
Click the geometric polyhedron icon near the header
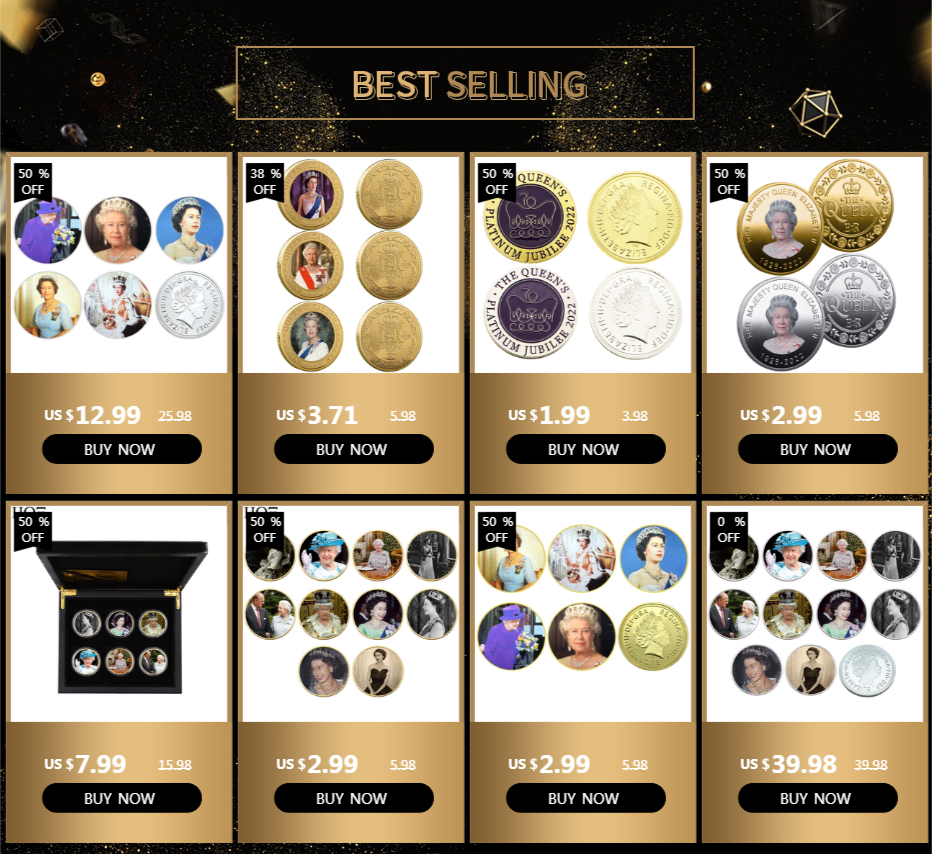(816, 113)
